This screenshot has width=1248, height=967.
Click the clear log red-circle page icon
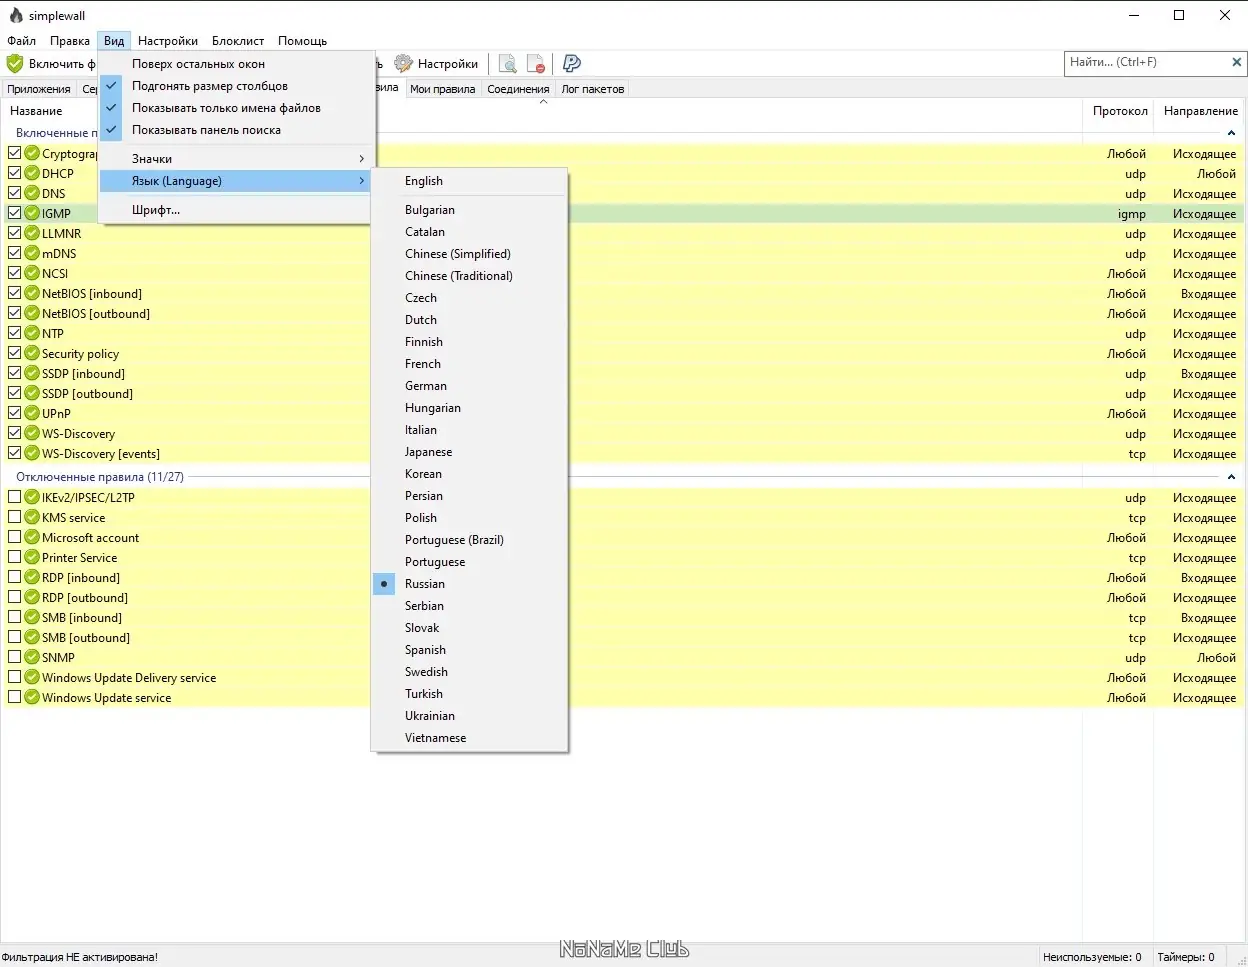[x=536, y=64]
